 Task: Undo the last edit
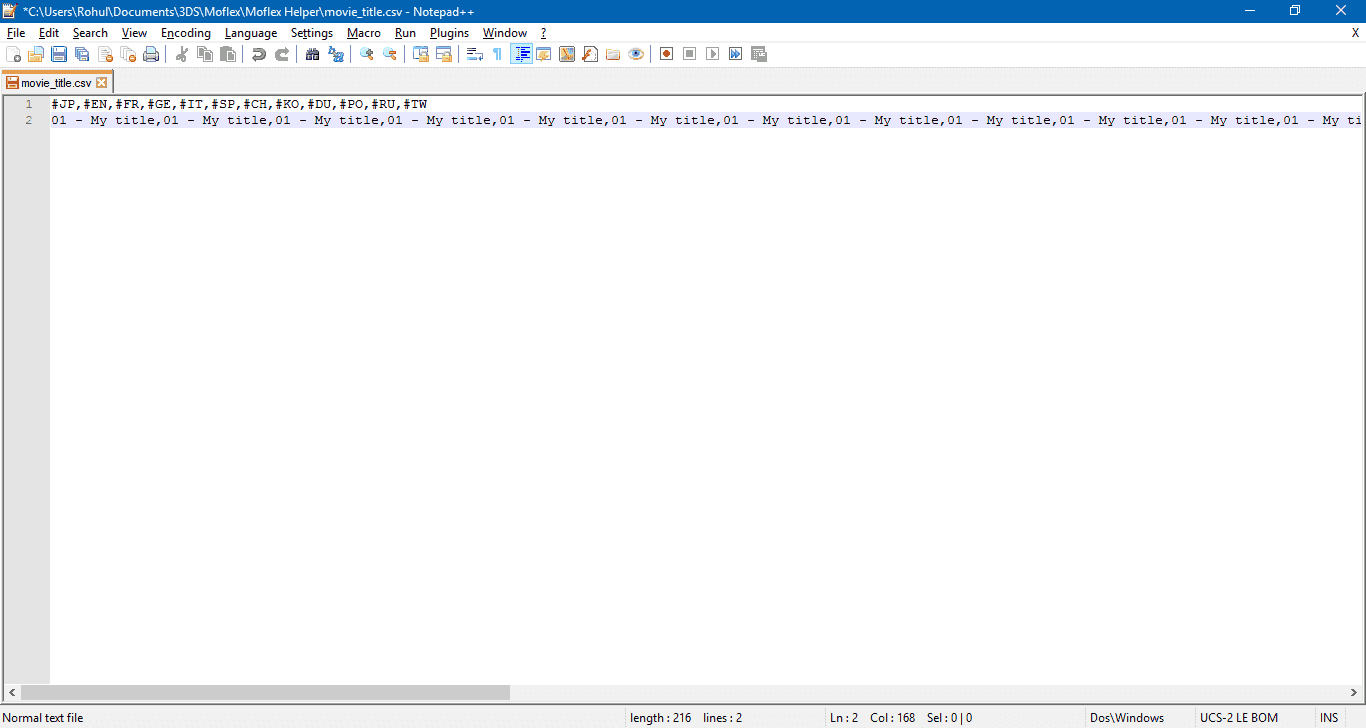(259, 54)
